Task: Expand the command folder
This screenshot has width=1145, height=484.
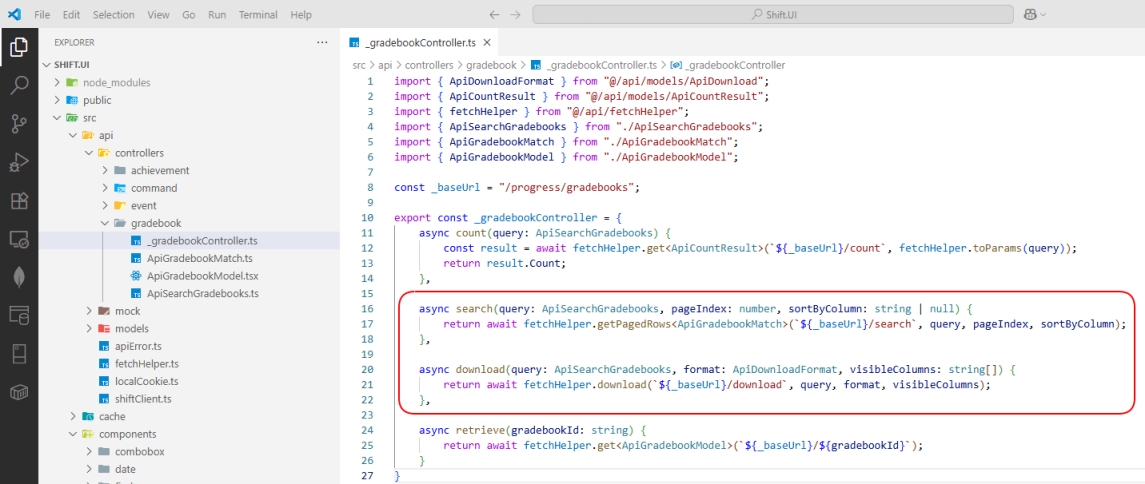Action: pyautogui.click(x=104, y=188)
